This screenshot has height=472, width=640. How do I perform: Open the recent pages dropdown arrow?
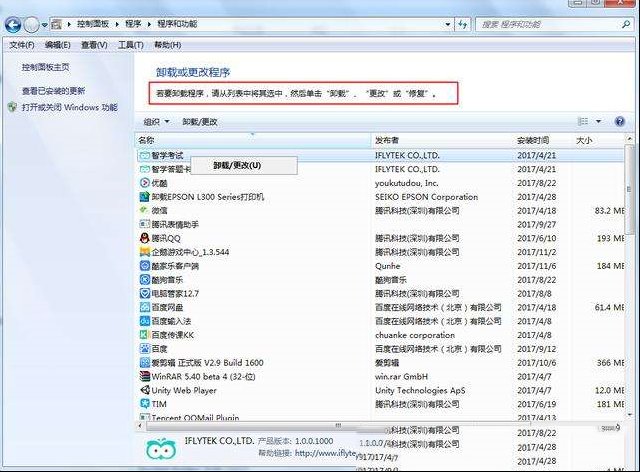(44, 25)
